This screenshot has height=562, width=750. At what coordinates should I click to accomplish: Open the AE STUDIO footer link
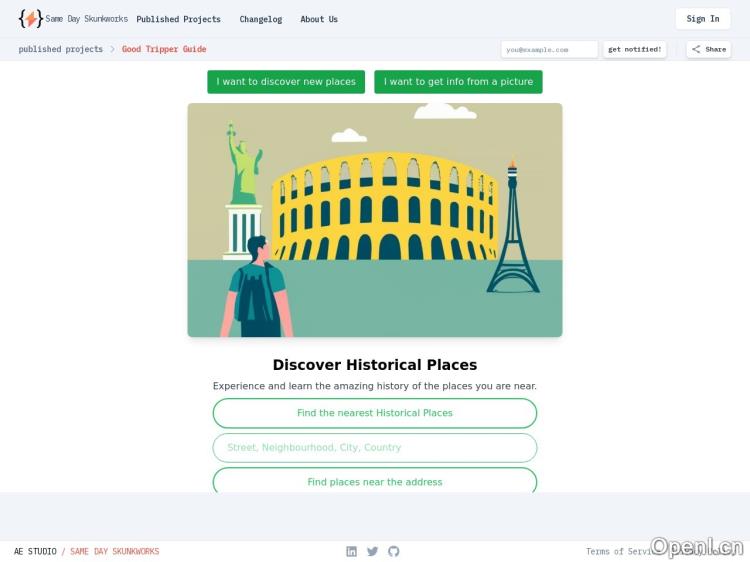pos(35,551)
